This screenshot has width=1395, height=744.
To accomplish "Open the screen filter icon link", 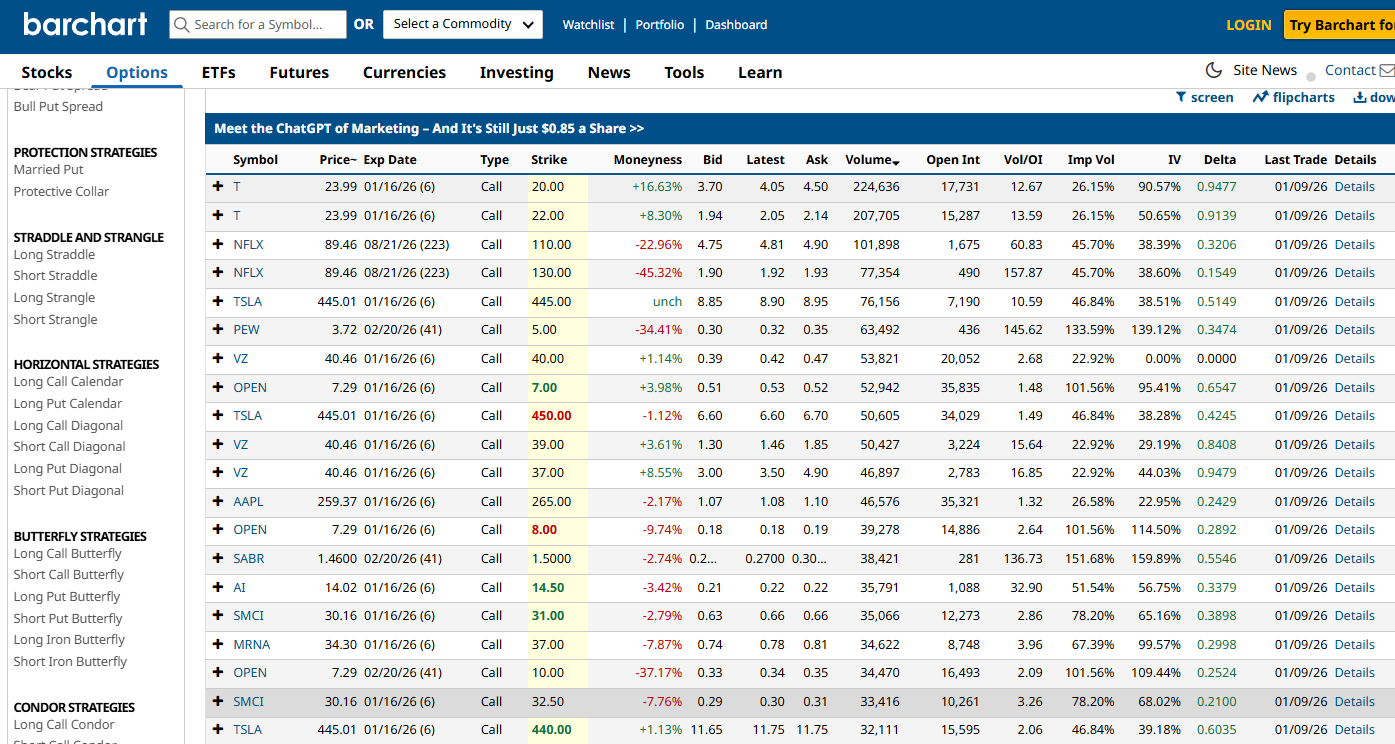I will pyautogui.click(x=1204, y=97).
